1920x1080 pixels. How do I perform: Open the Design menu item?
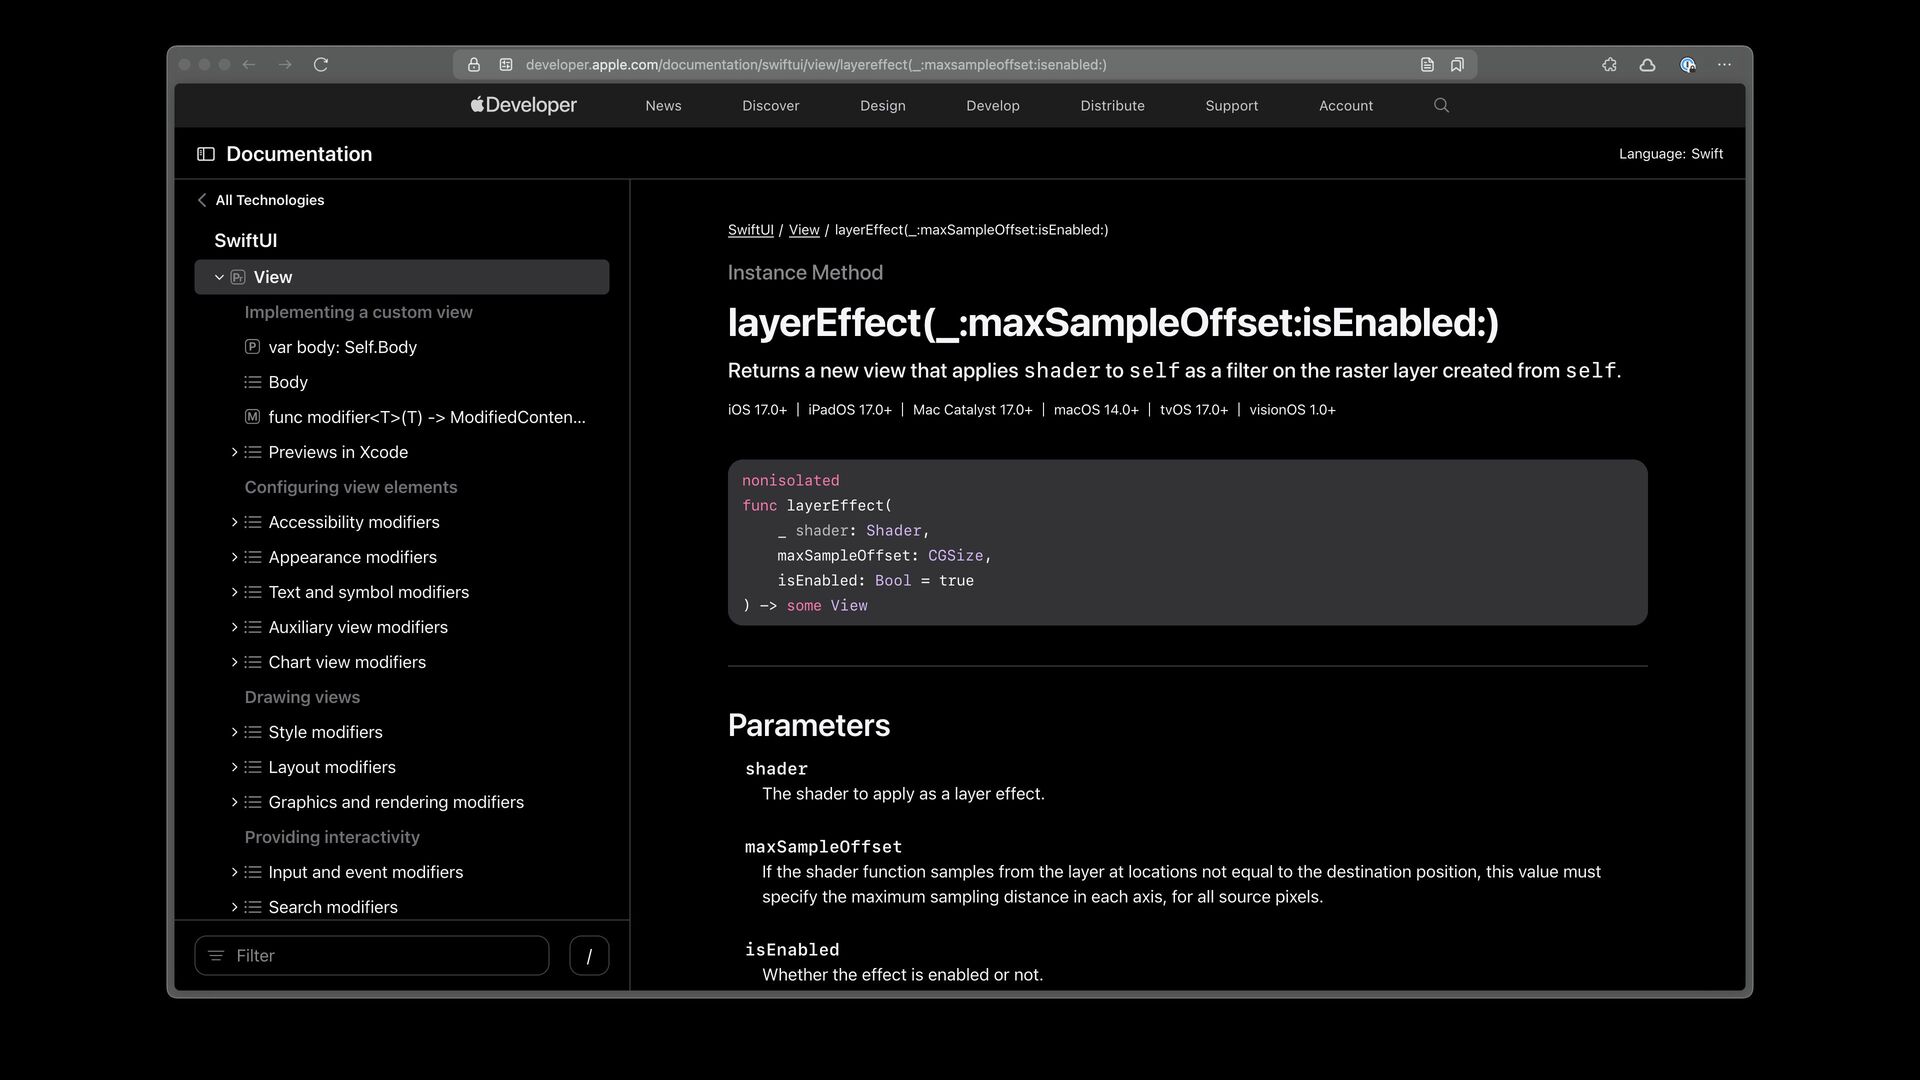coord(883,106)
